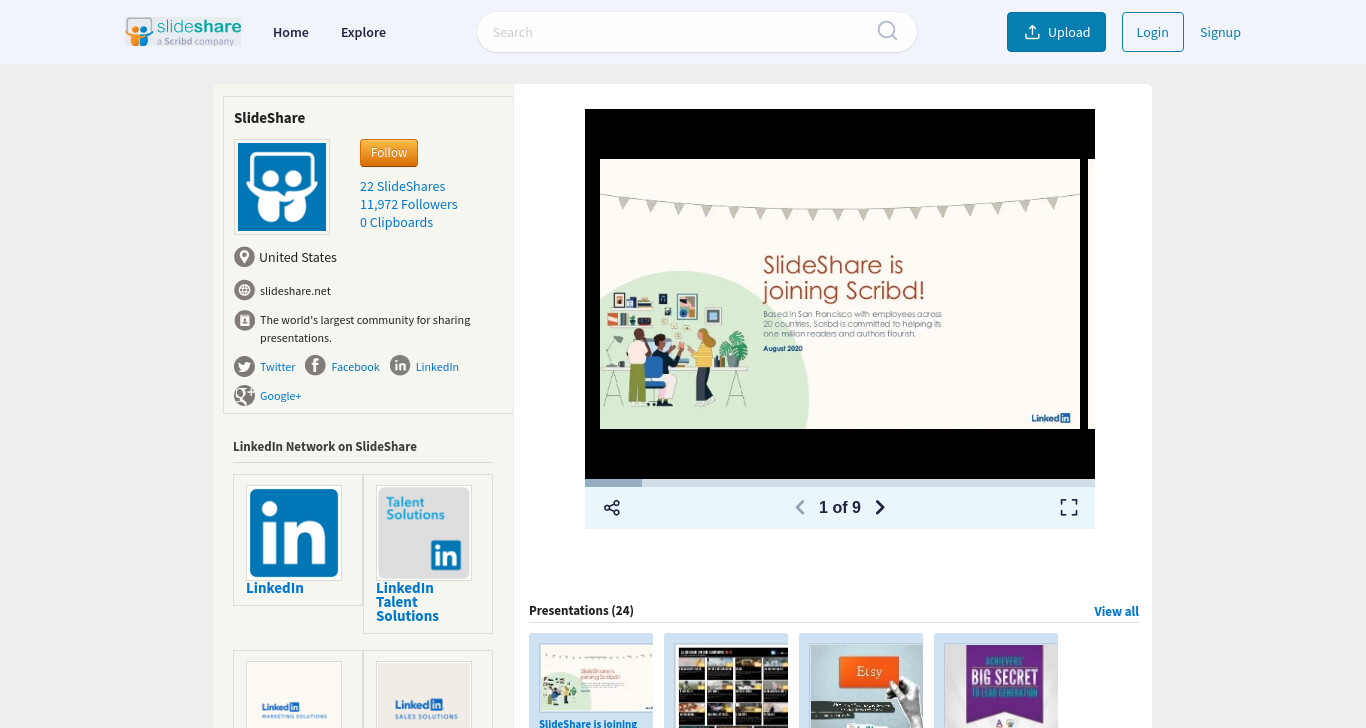Open the Facebook text link
This screenshot has height=728, width=1366.
click(355, 367)
